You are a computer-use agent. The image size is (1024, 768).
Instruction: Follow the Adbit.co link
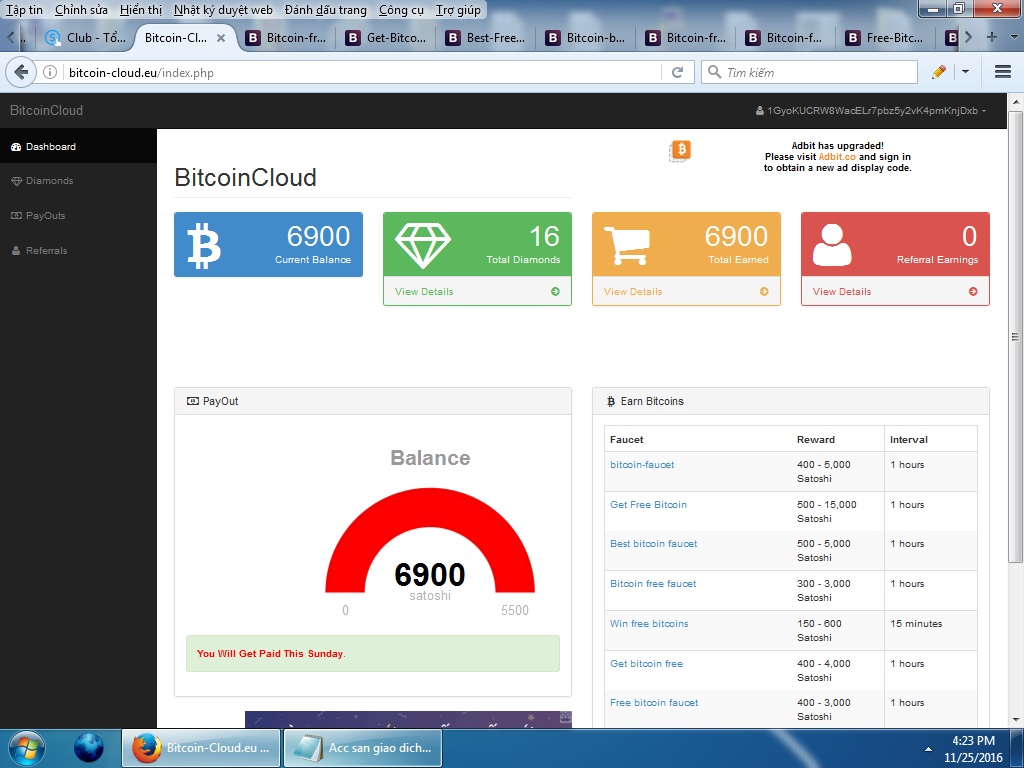coord(837,157)
